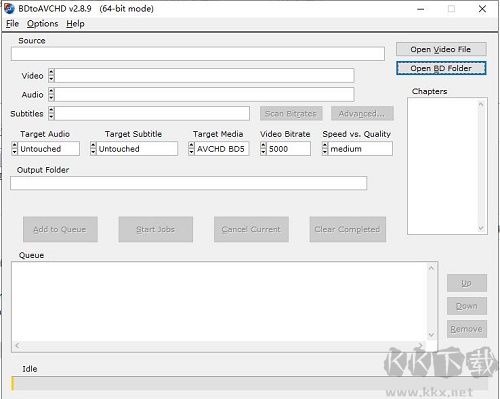The image size is (500, 399).
Task: Step the Subtitles stream spinner arrows
Action: [x=51, y=113]
